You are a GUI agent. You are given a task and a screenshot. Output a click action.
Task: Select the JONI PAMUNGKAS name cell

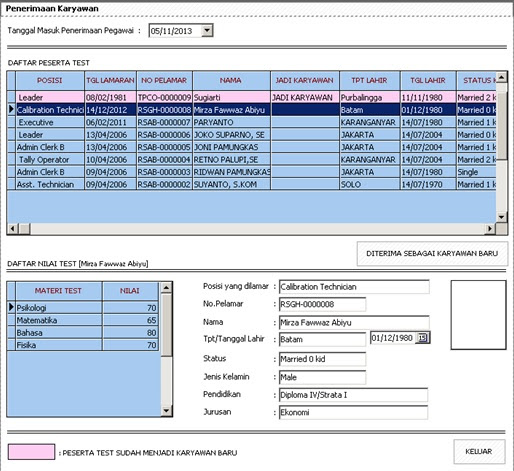[x=231, y=147]
